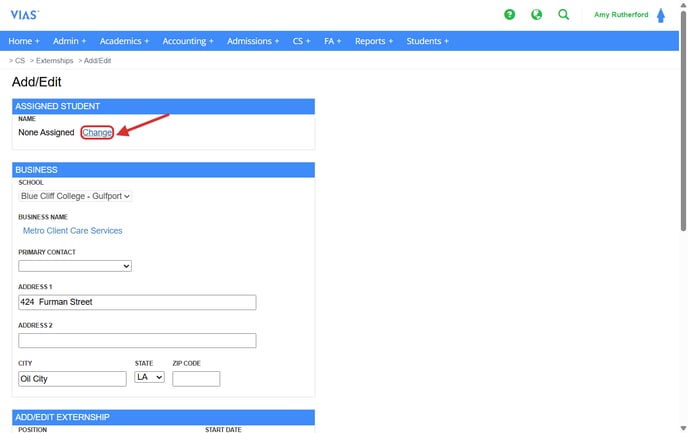Image resolution: width=688 pixels, height=433 pixels.
Task: Expand the Primary Contact dropdown
Action: [75, 266]
